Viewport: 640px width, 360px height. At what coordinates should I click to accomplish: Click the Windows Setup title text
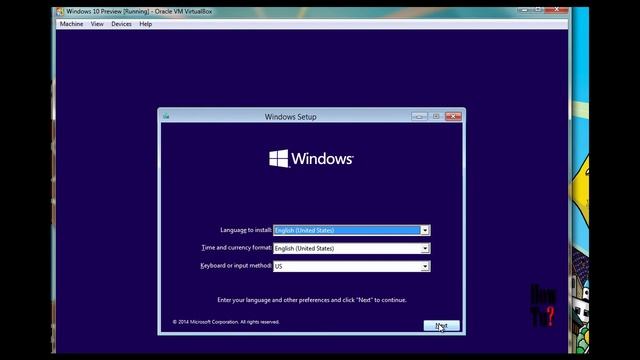pyautogui.click(x=291, y=117)
